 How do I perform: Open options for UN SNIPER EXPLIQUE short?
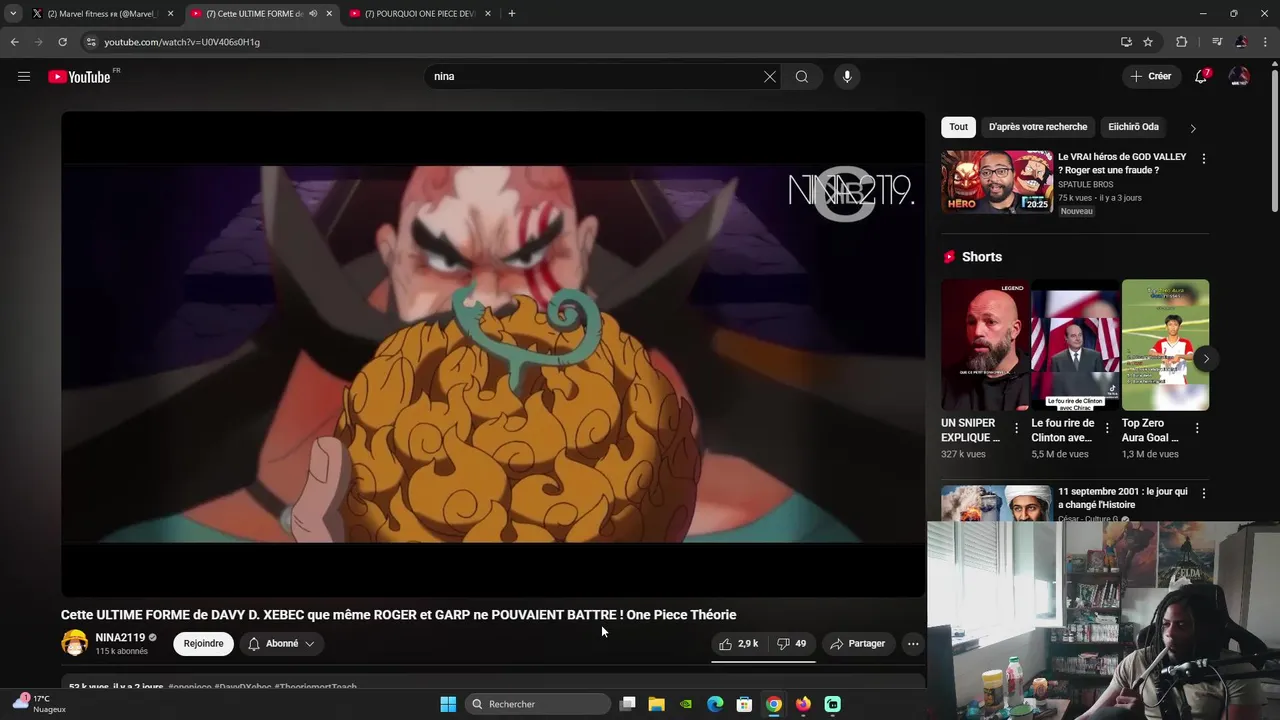click(x=1016, y=428)
